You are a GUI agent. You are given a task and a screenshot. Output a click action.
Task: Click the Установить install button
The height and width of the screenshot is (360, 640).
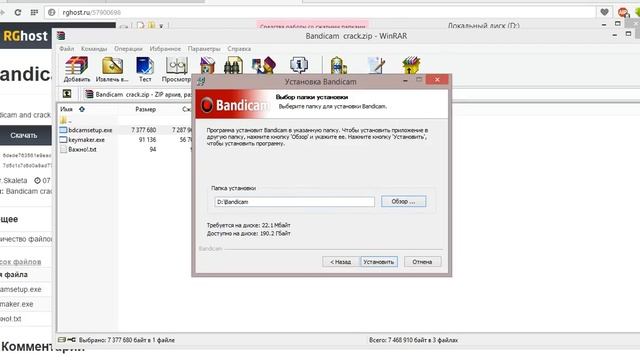click(379, 262)
